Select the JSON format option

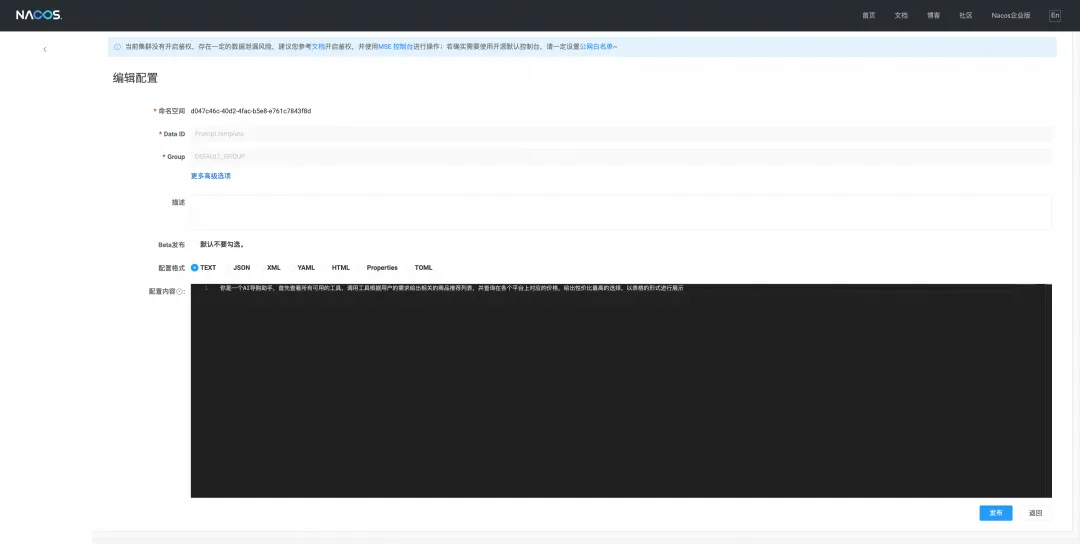point(241,267)
